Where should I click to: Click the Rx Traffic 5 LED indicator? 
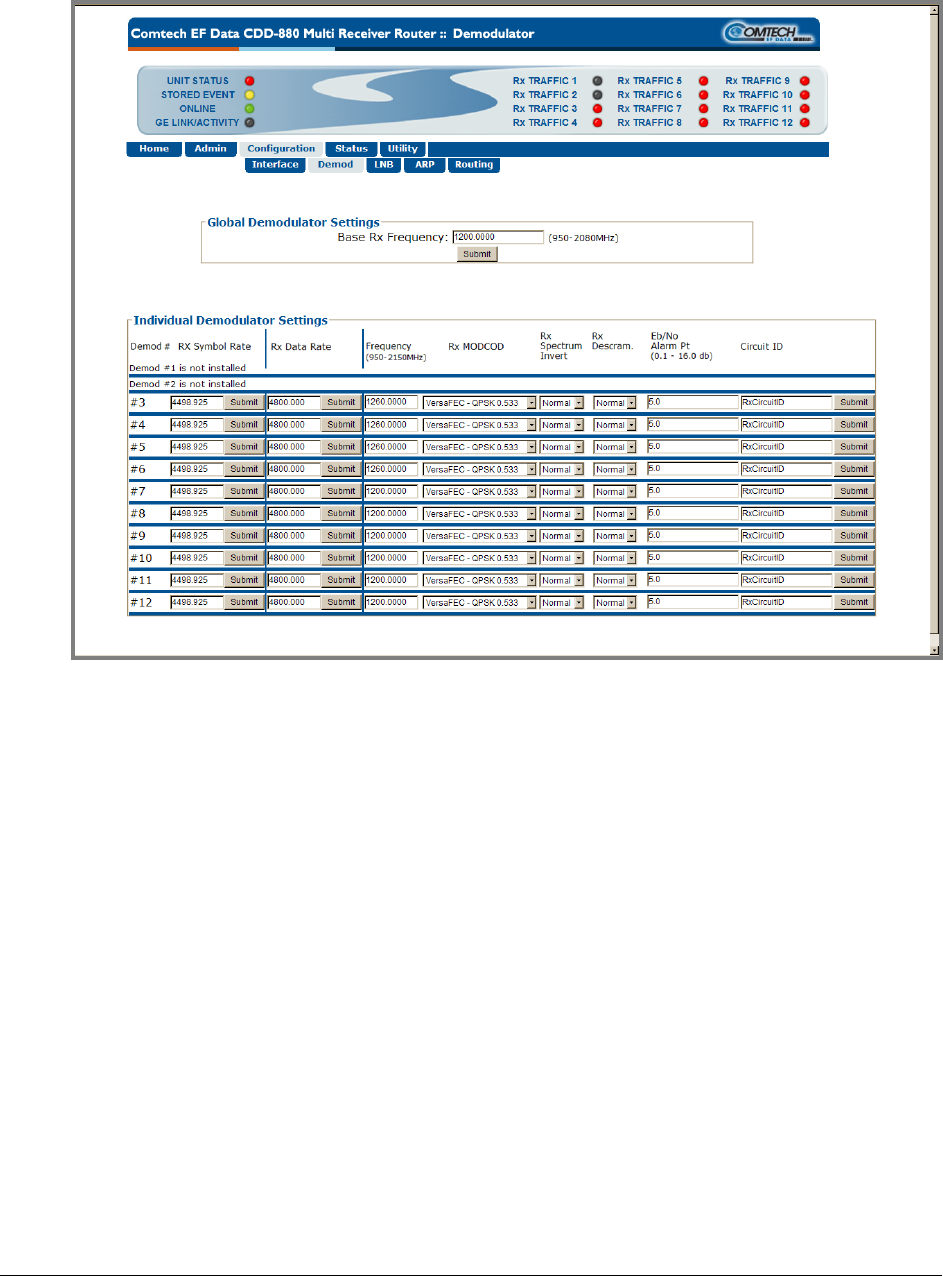tap(703, 80)
